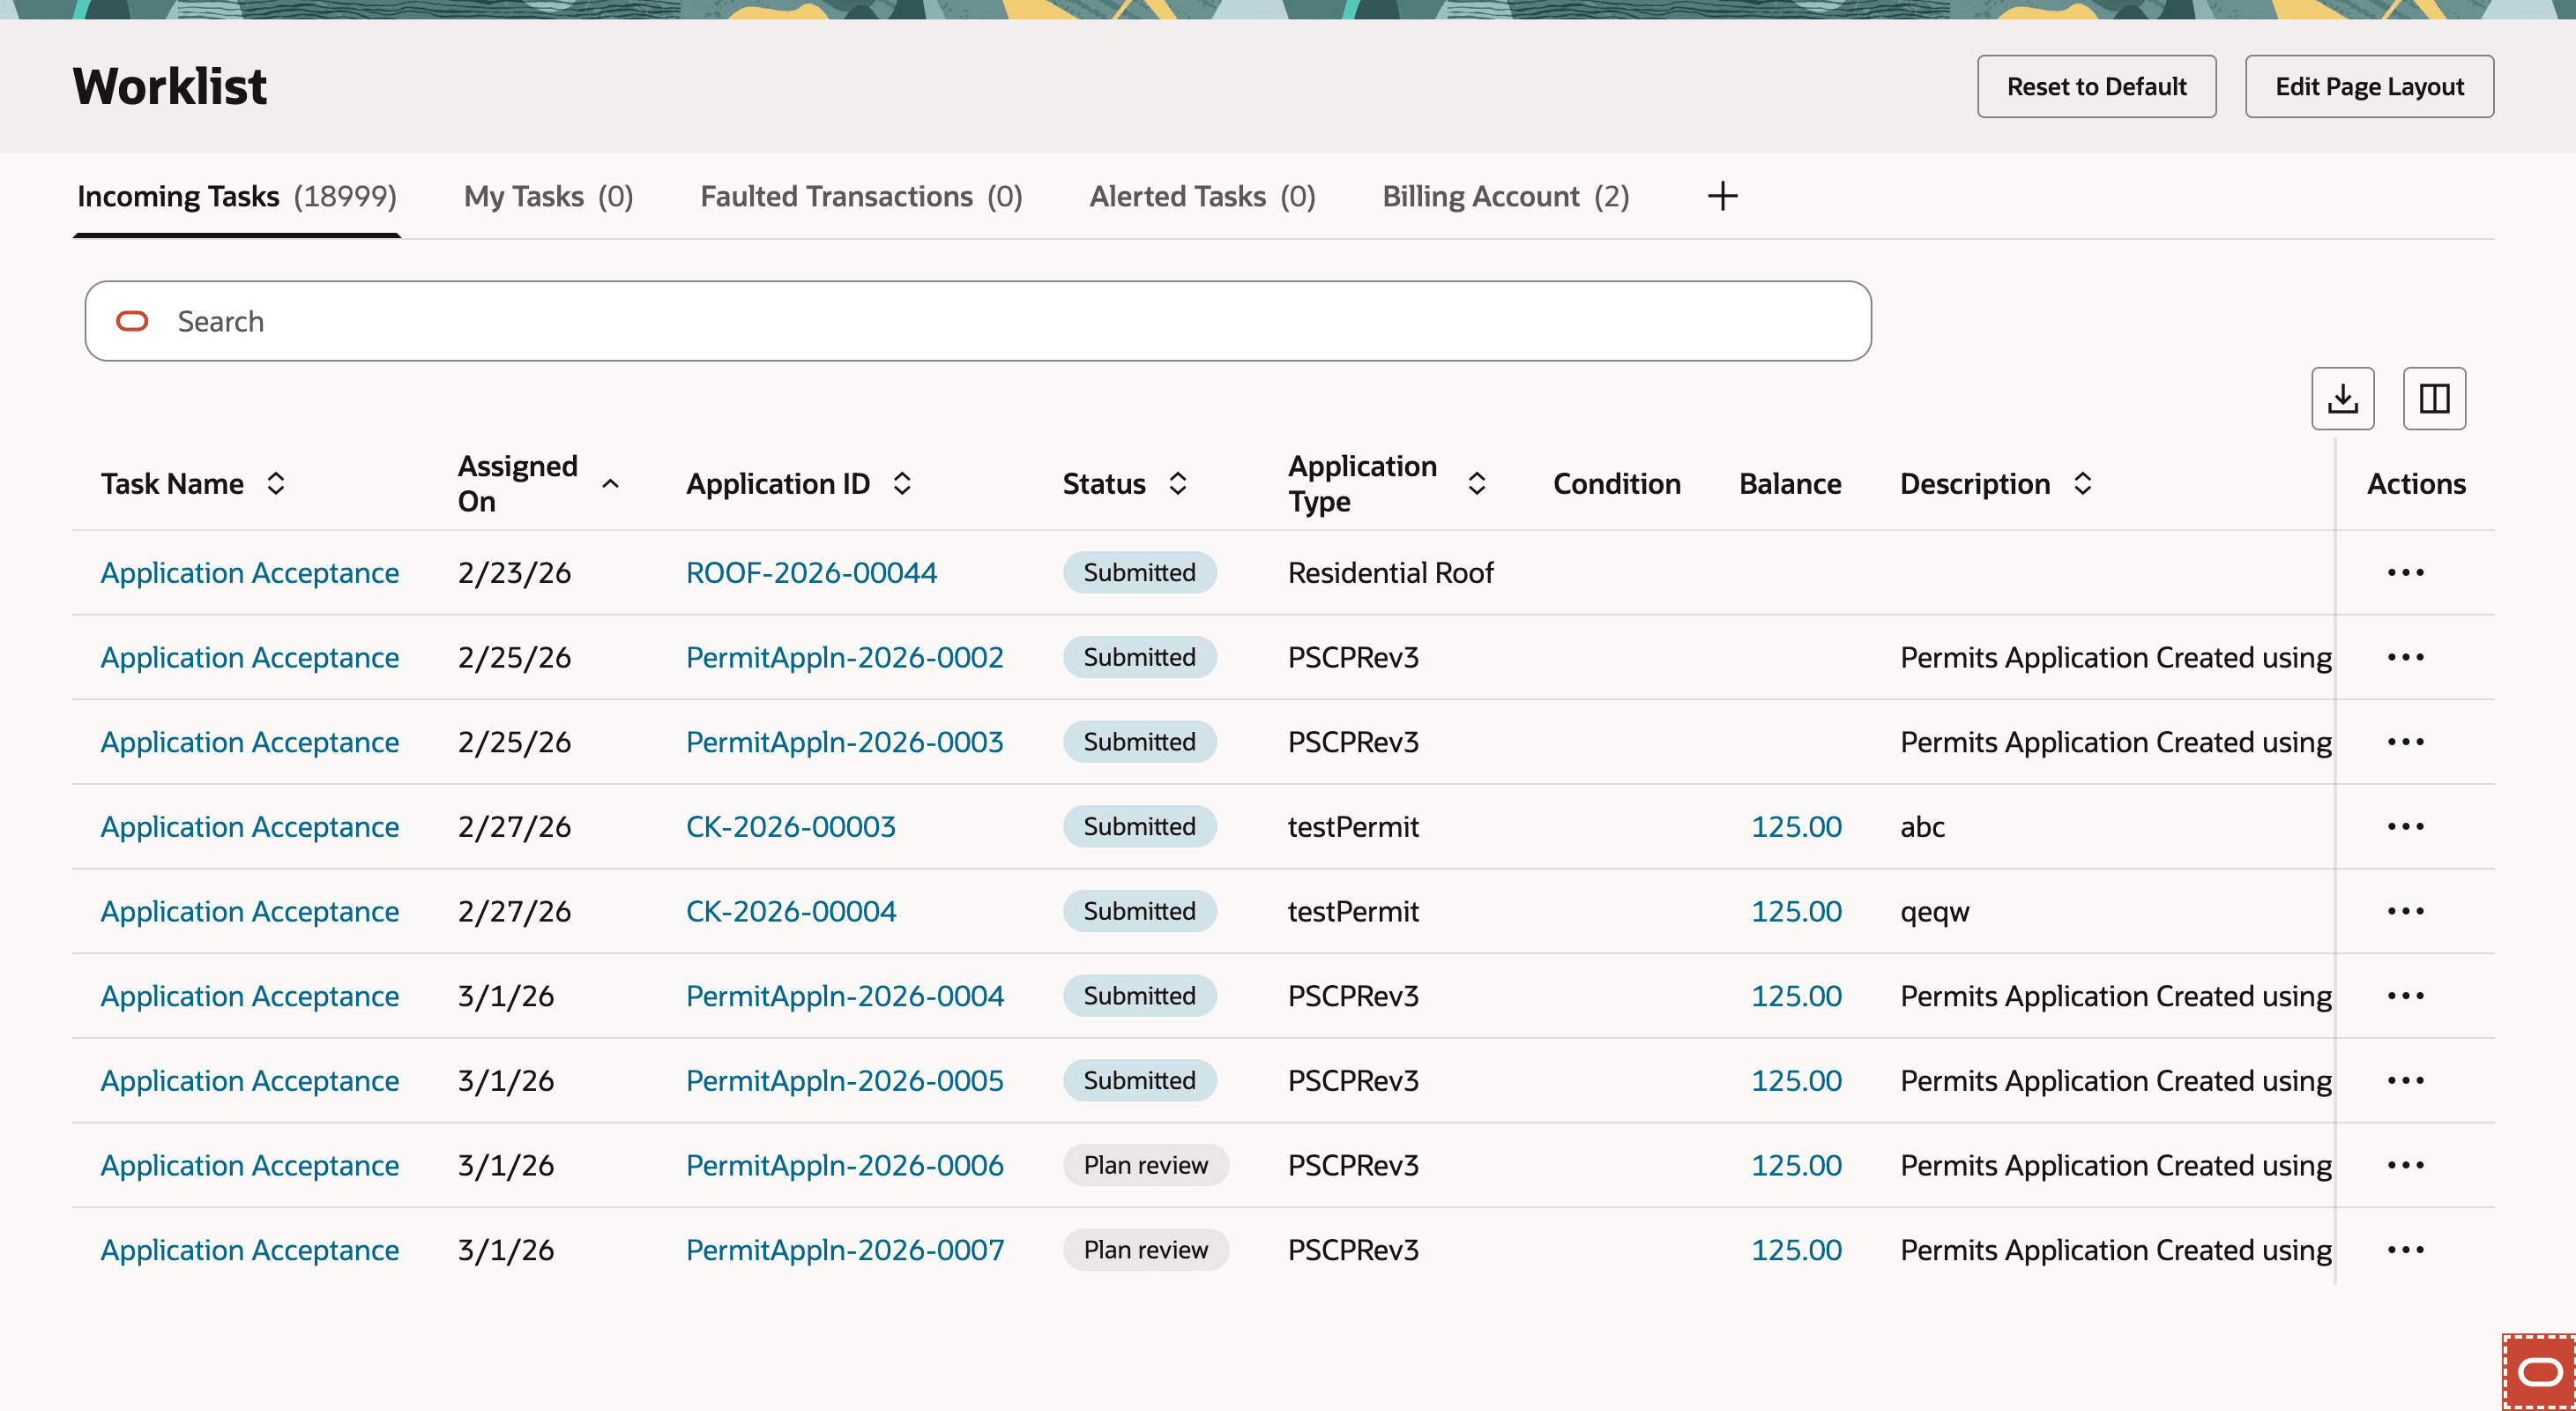Screen dimensions: 2576x1411
Task: Open PermitAppln-2026-0003 application link
Action: (x=844, y=742)
